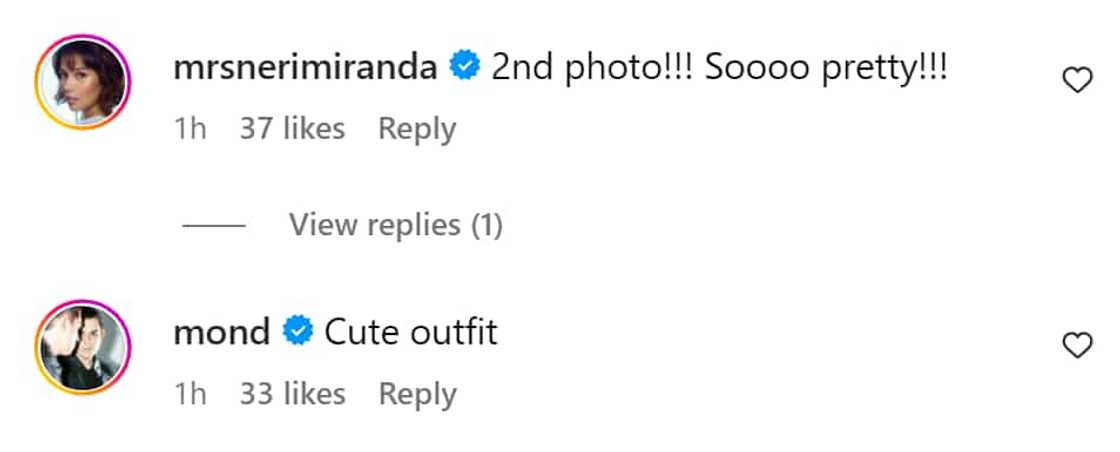The width and height of the screenshot is (1120, 452).
Task: Click 1h timestamp under mrsnerimiranda's comment
Action: pyautogui.click(x=190, y=129)
